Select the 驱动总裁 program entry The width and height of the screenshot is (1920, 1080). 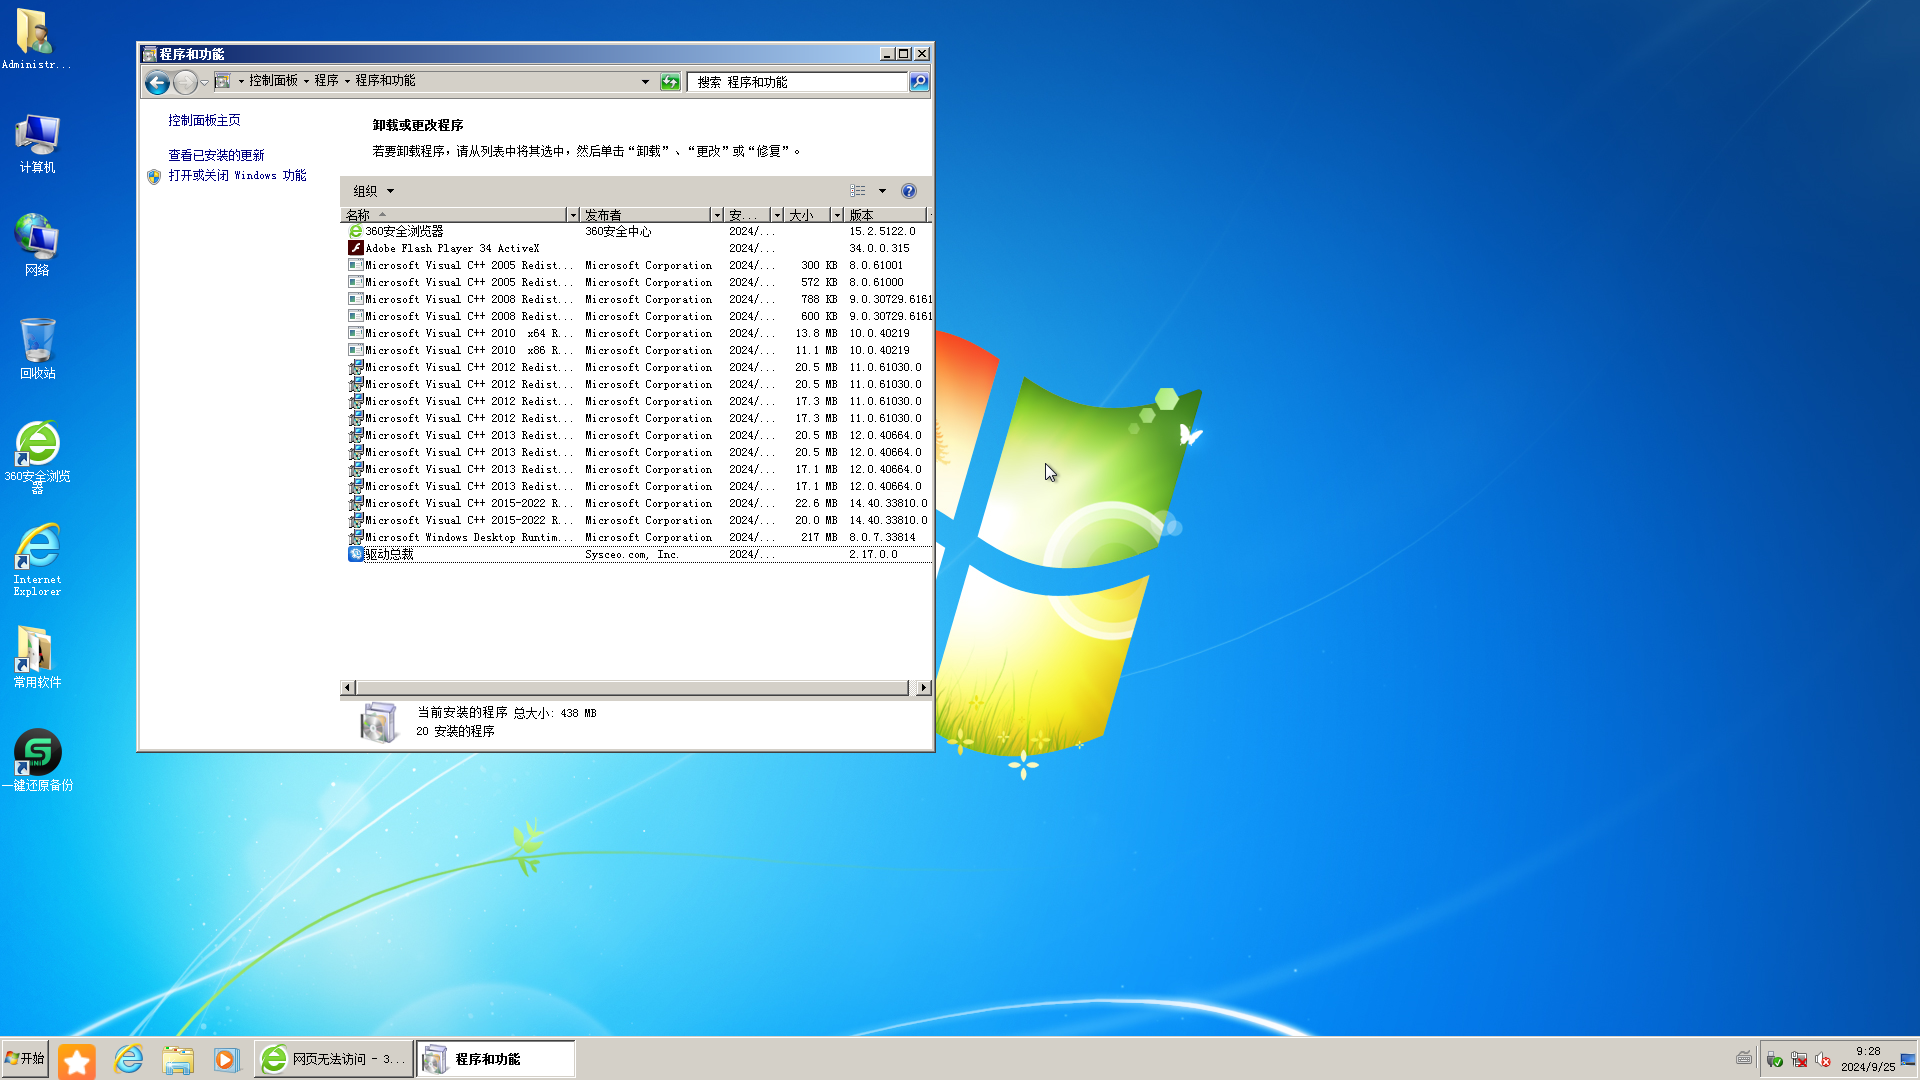pyautogui.click(x=640, y=554)
